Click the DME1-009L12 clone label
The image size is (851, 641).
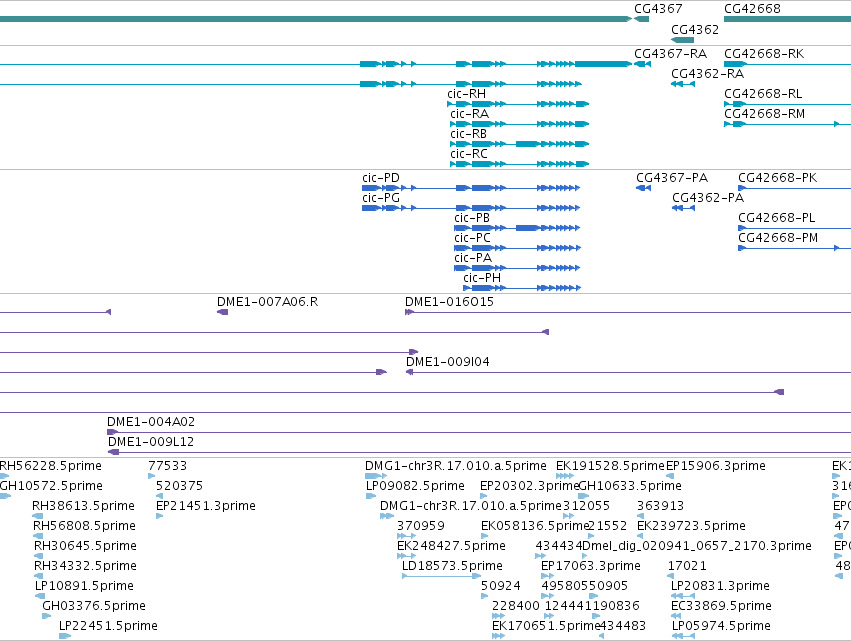[151, 442]
